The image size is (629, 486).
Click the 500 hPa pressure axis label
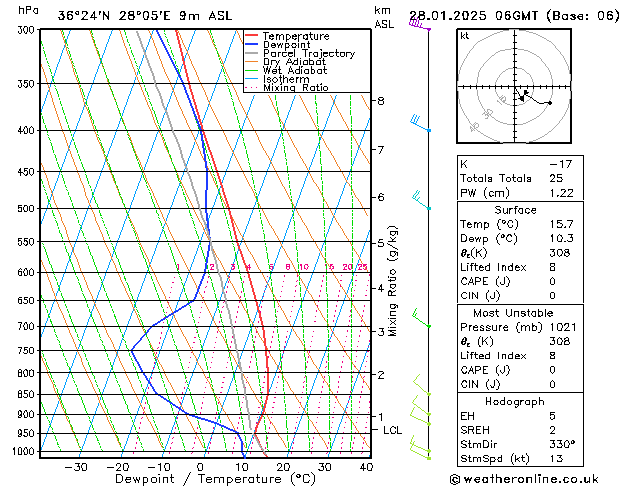pyautogui.click(x=26, y=209)
